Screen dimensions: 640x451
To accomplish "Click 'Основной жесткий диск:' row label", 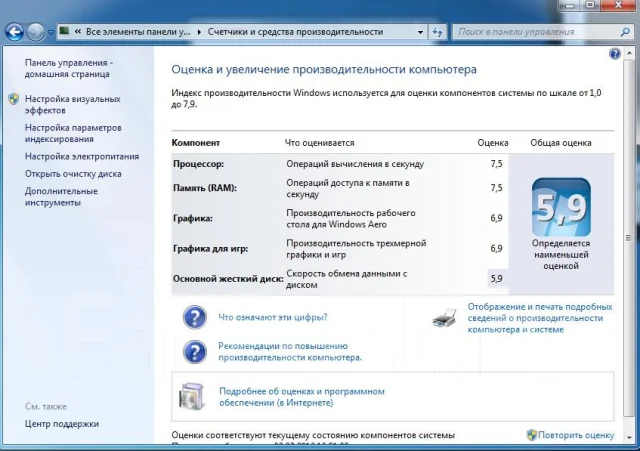I will tap(228, 279).
